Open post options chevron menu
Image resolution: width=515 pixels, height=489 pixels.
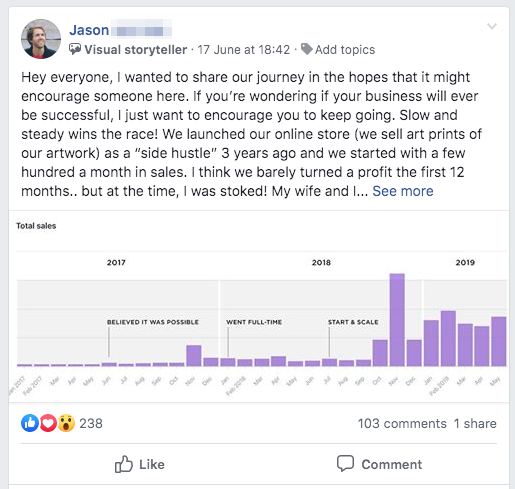pyautogui.click(x=492, y=26)
